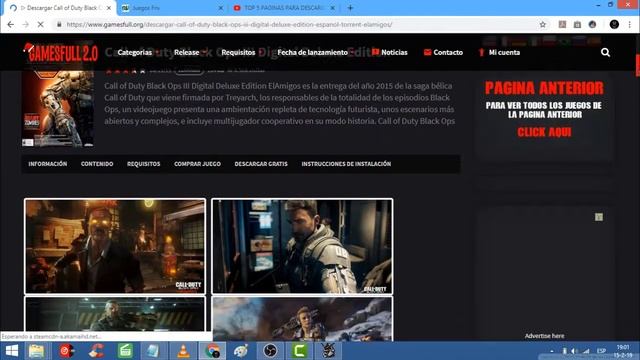This screenshot has width=640, height=360.
Task: Open the snowy female soldier screenshot
Action: (302, 319)
